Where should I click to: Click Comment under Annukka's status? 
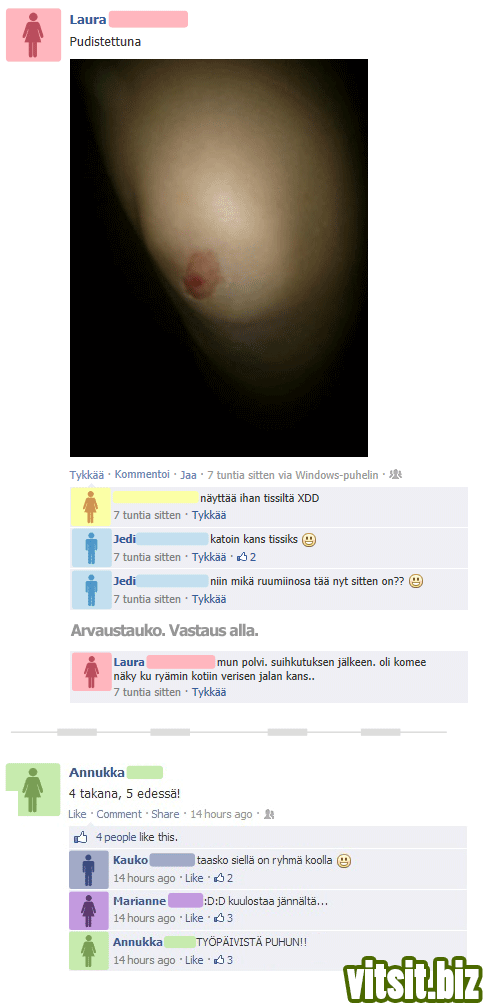(x=119, y=814)
